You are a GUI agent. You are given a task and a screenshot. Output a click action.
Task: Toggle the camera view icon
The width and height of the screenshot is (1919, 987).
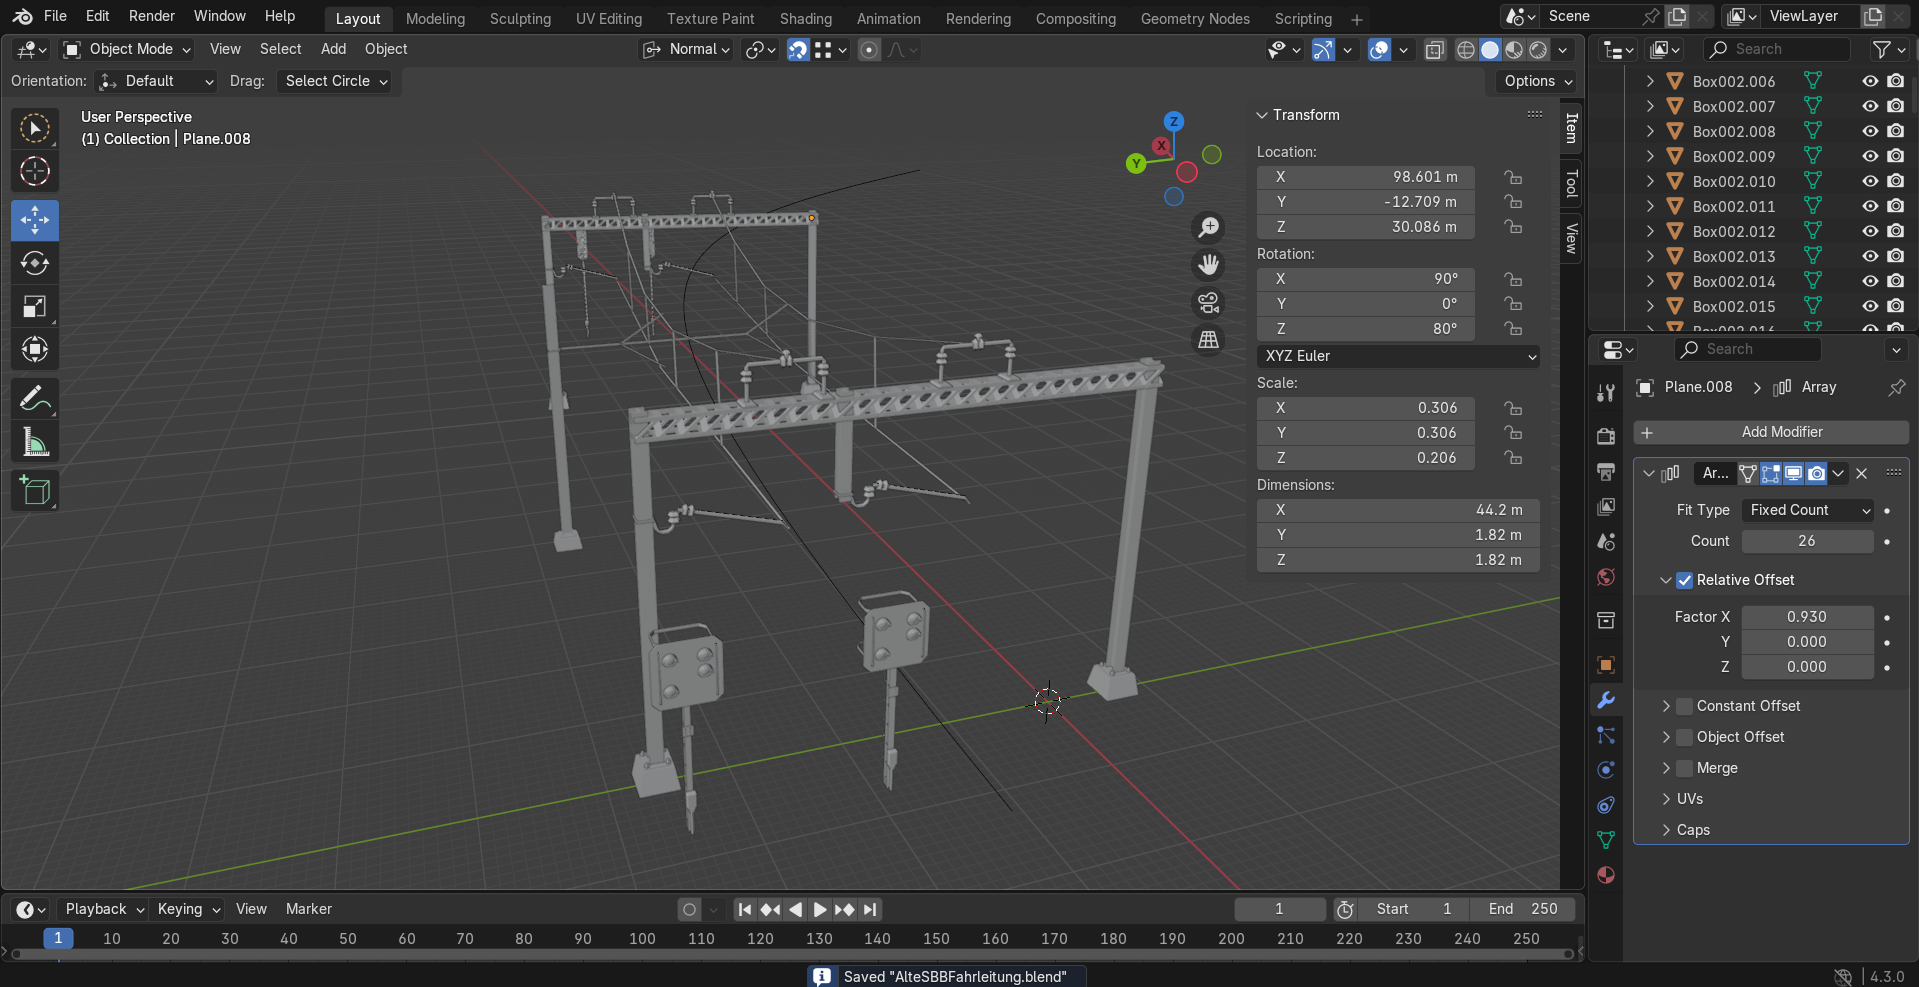coord(1209,303)
